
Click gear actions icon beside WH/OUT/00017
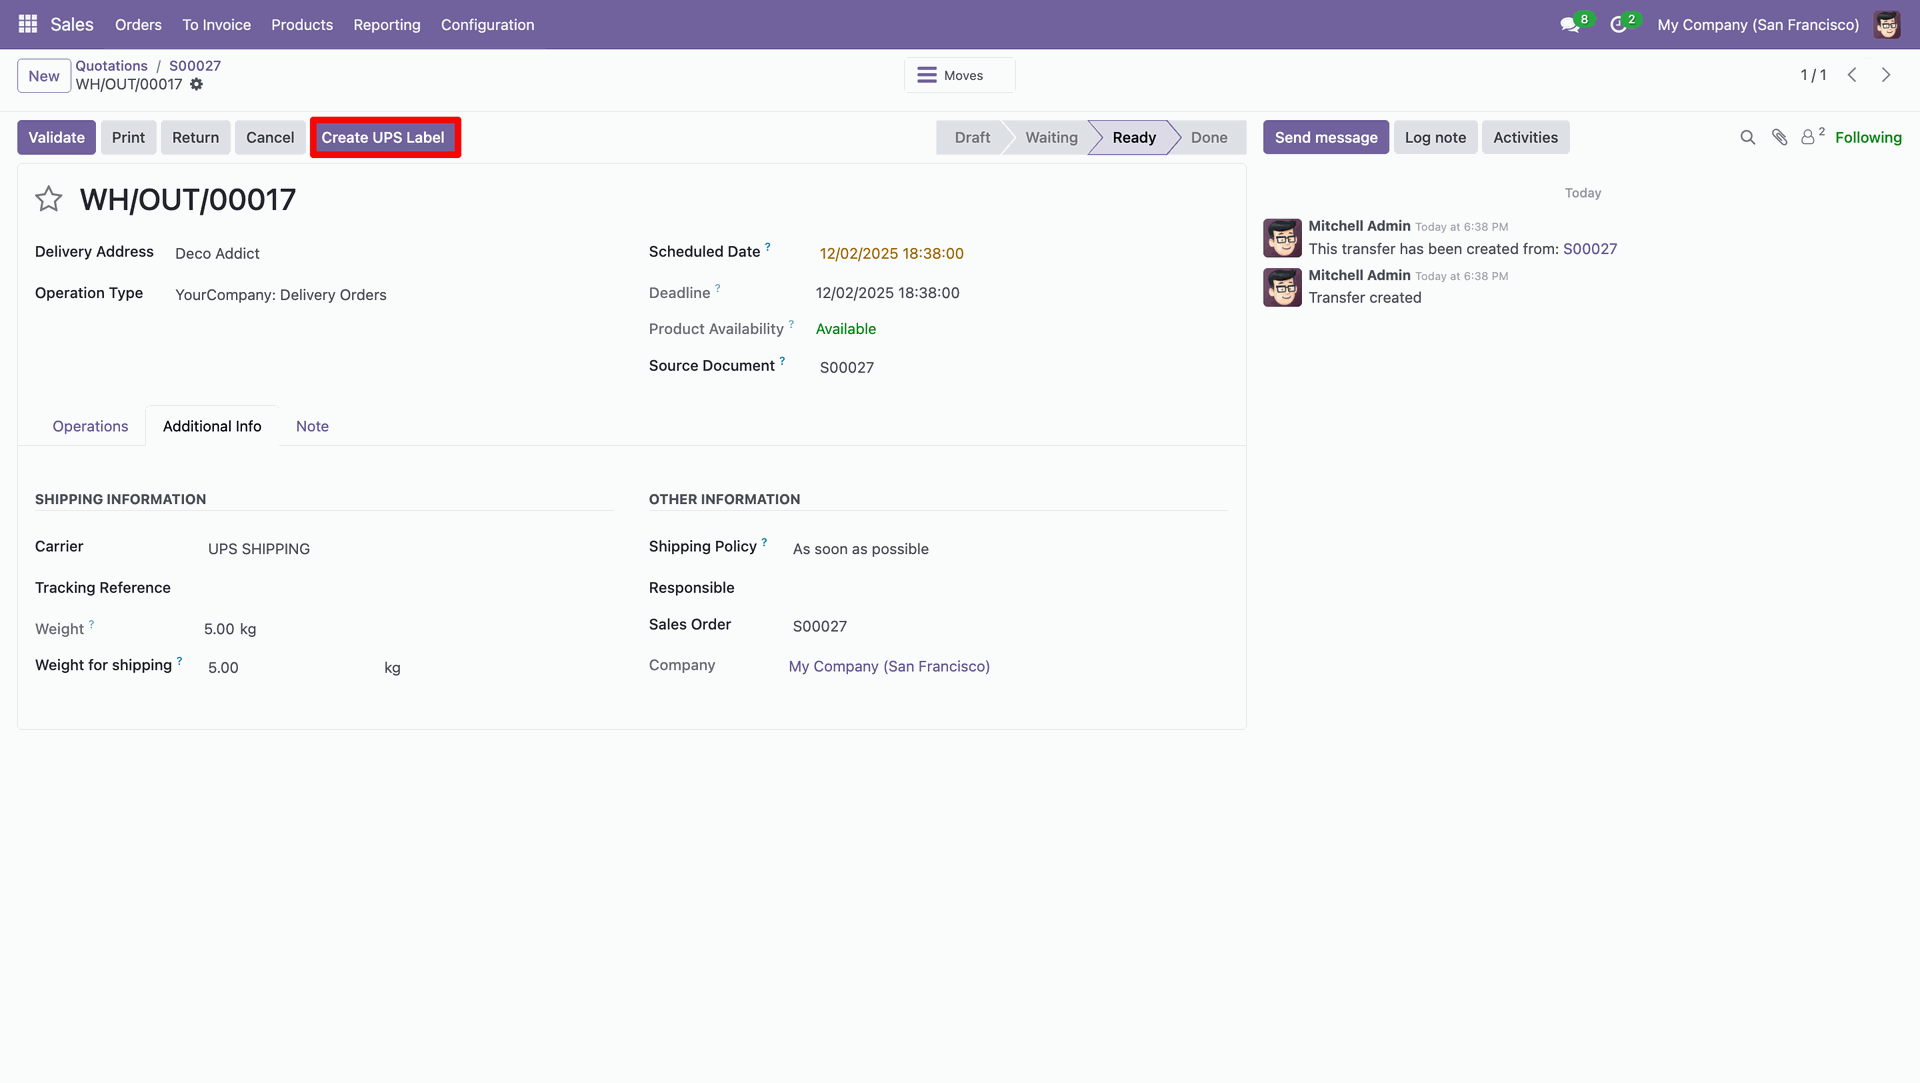click(x=197, y=85)
